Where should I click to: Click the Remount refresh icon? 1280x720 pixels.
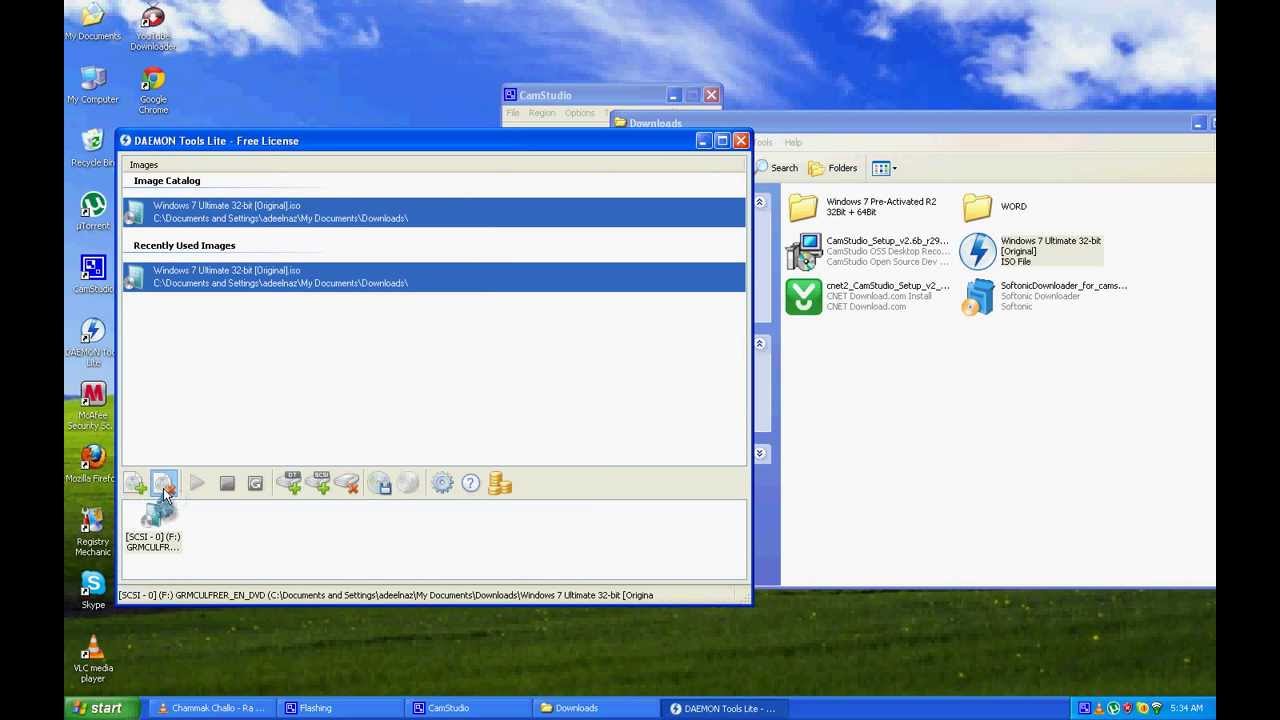pos(255,484)
